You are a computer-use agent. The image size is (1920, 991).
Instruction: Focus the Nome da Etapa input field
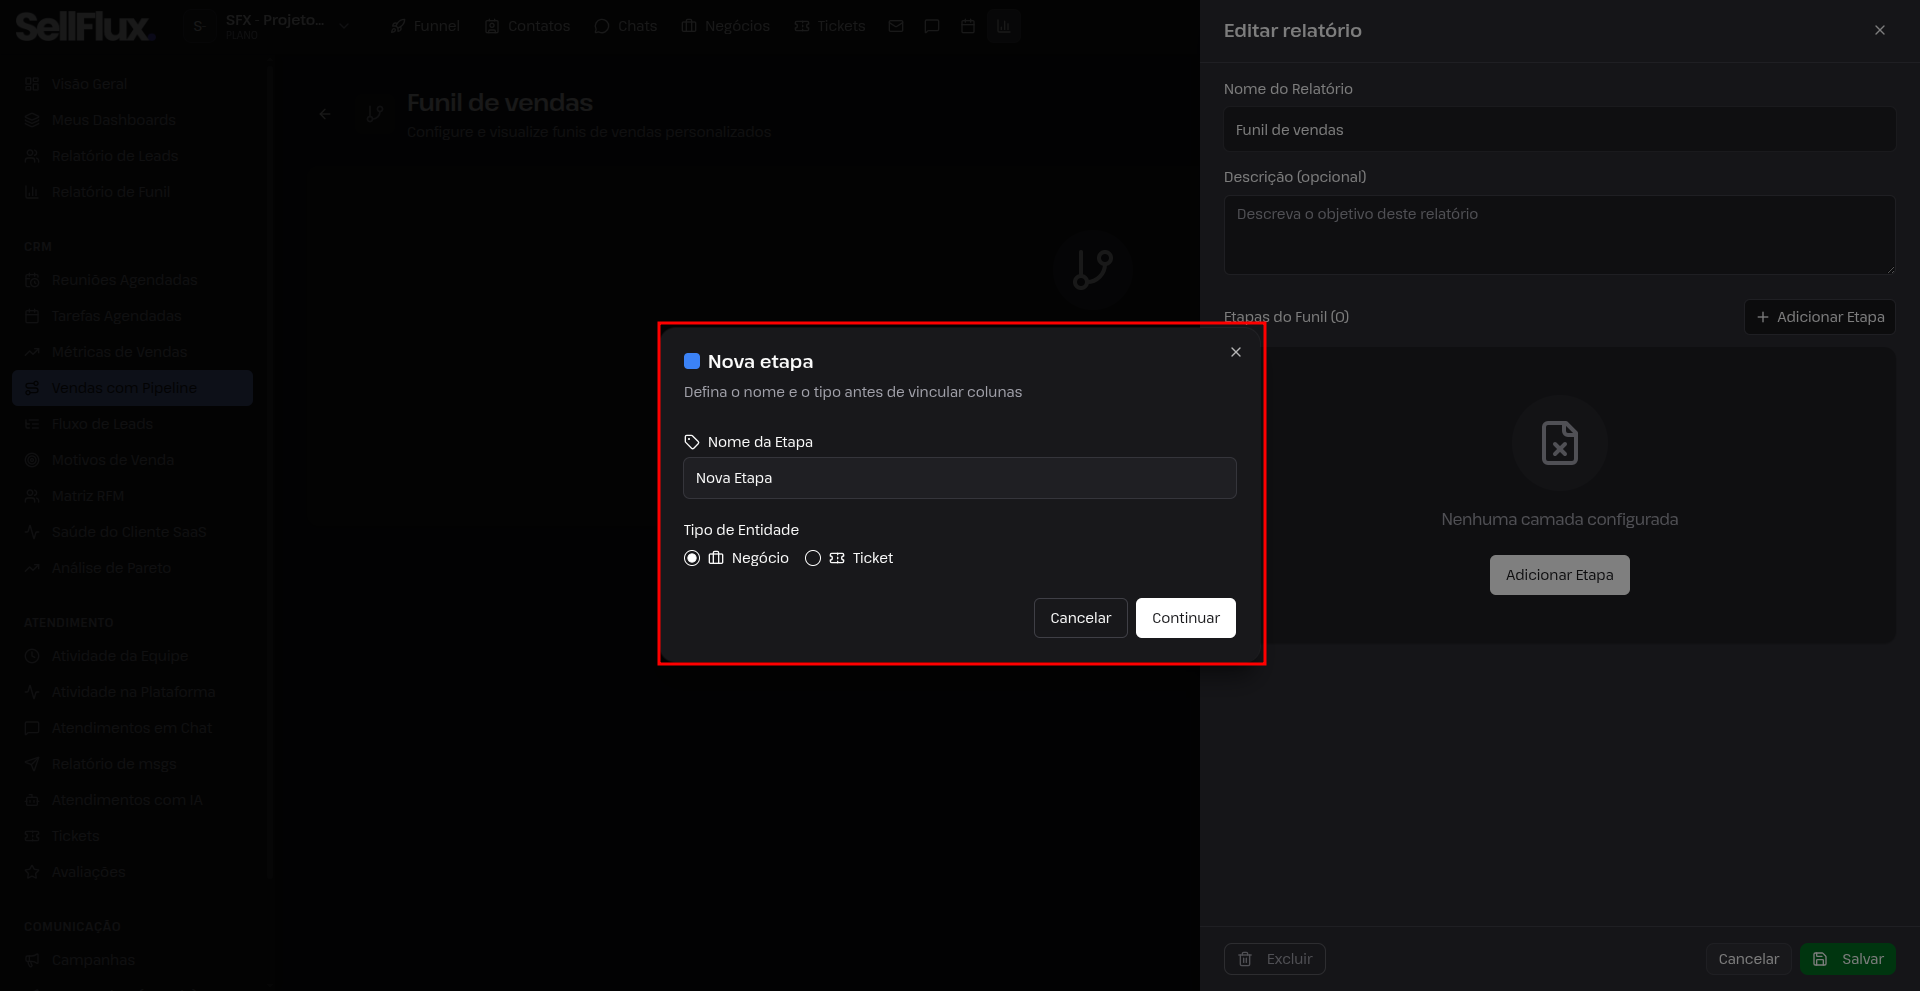click(x=960, y=478)
